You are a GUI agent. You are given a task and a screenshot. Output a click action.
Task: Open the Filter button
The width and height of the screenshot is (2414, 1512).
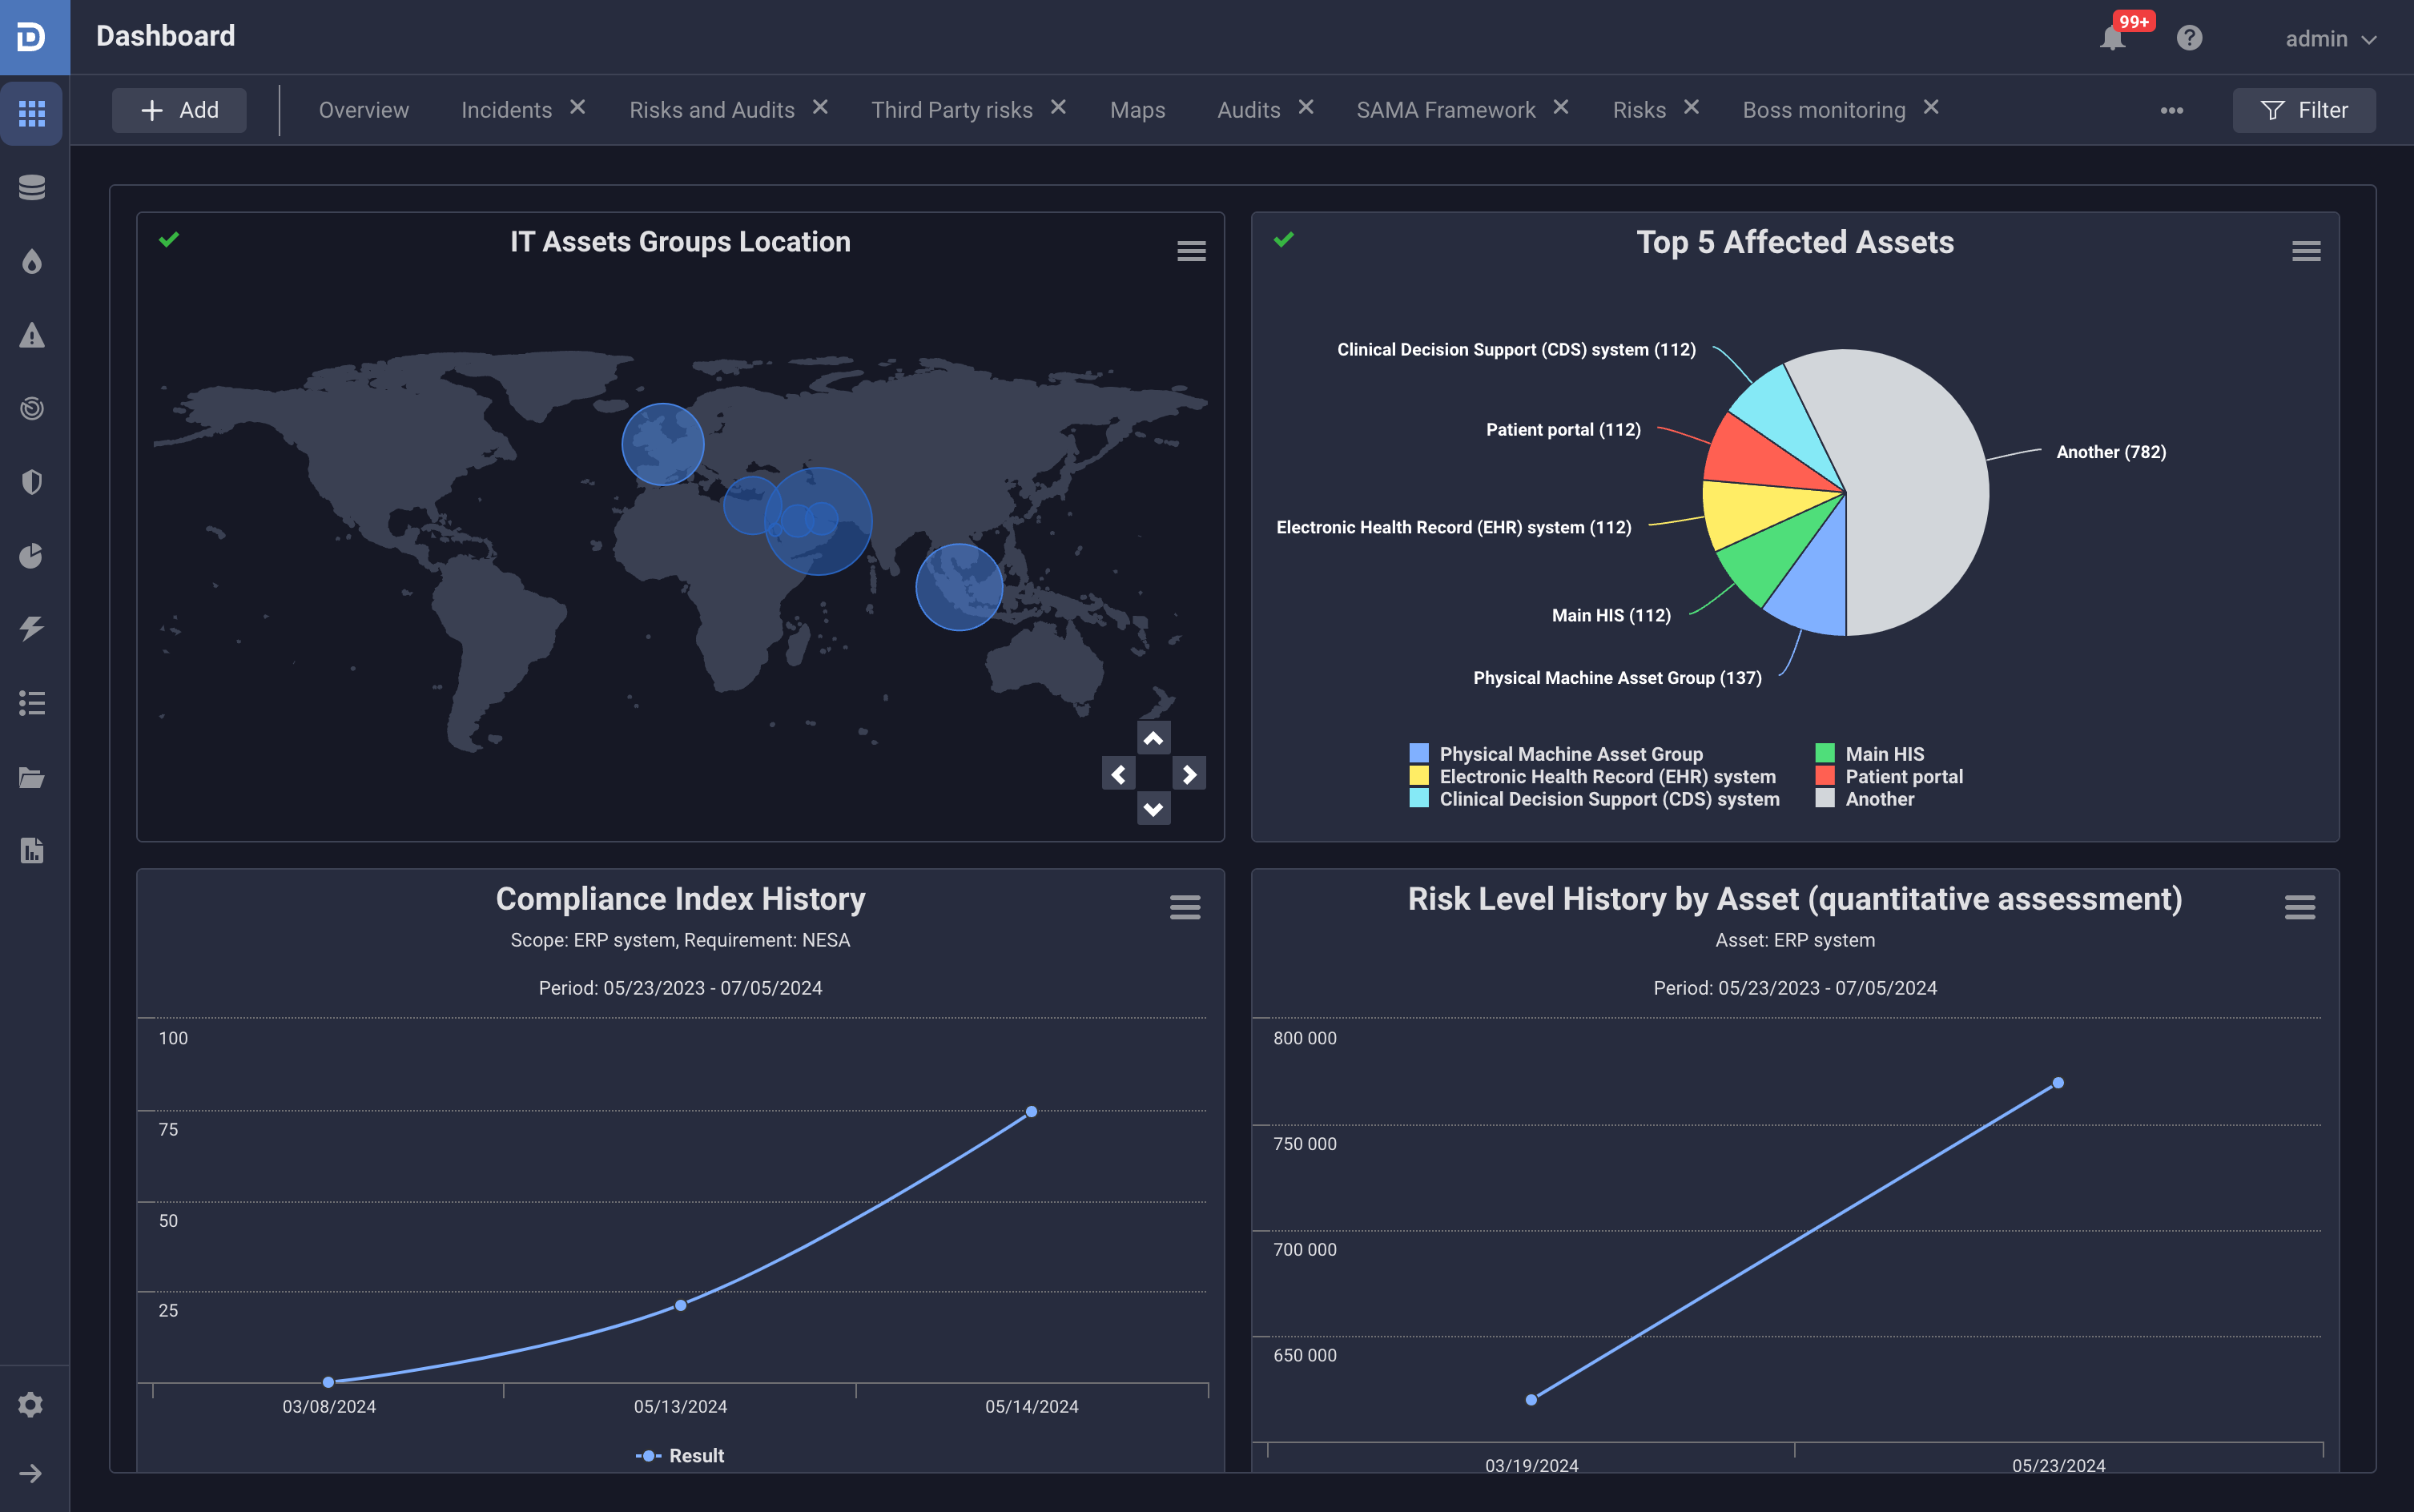2304,110
